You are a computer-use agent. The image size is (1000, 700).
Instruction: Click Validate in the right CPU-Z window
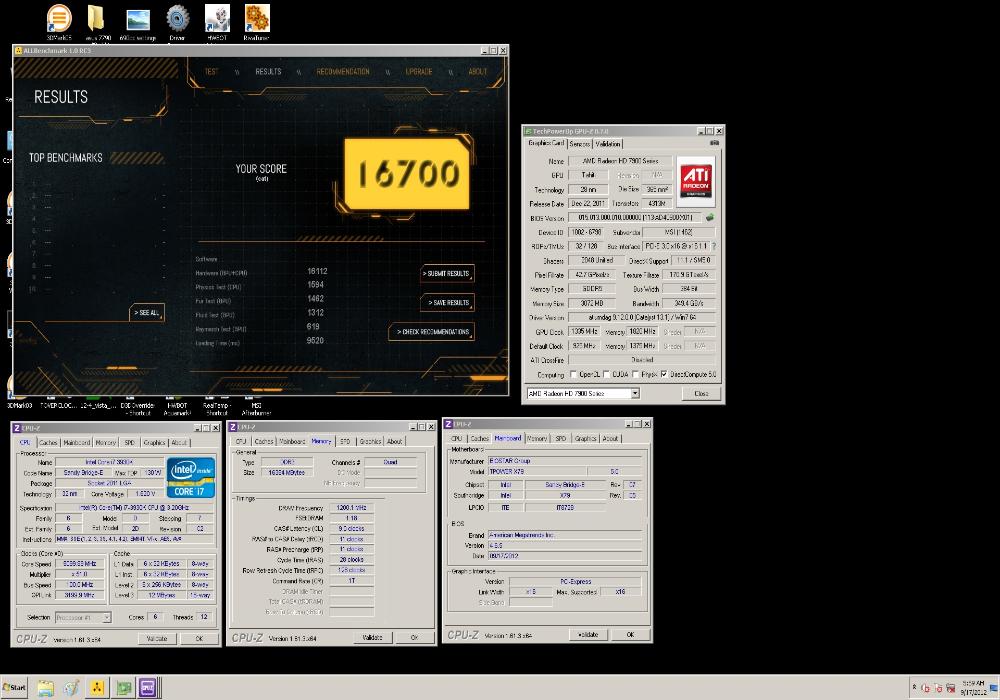click(x=588, y=634)
